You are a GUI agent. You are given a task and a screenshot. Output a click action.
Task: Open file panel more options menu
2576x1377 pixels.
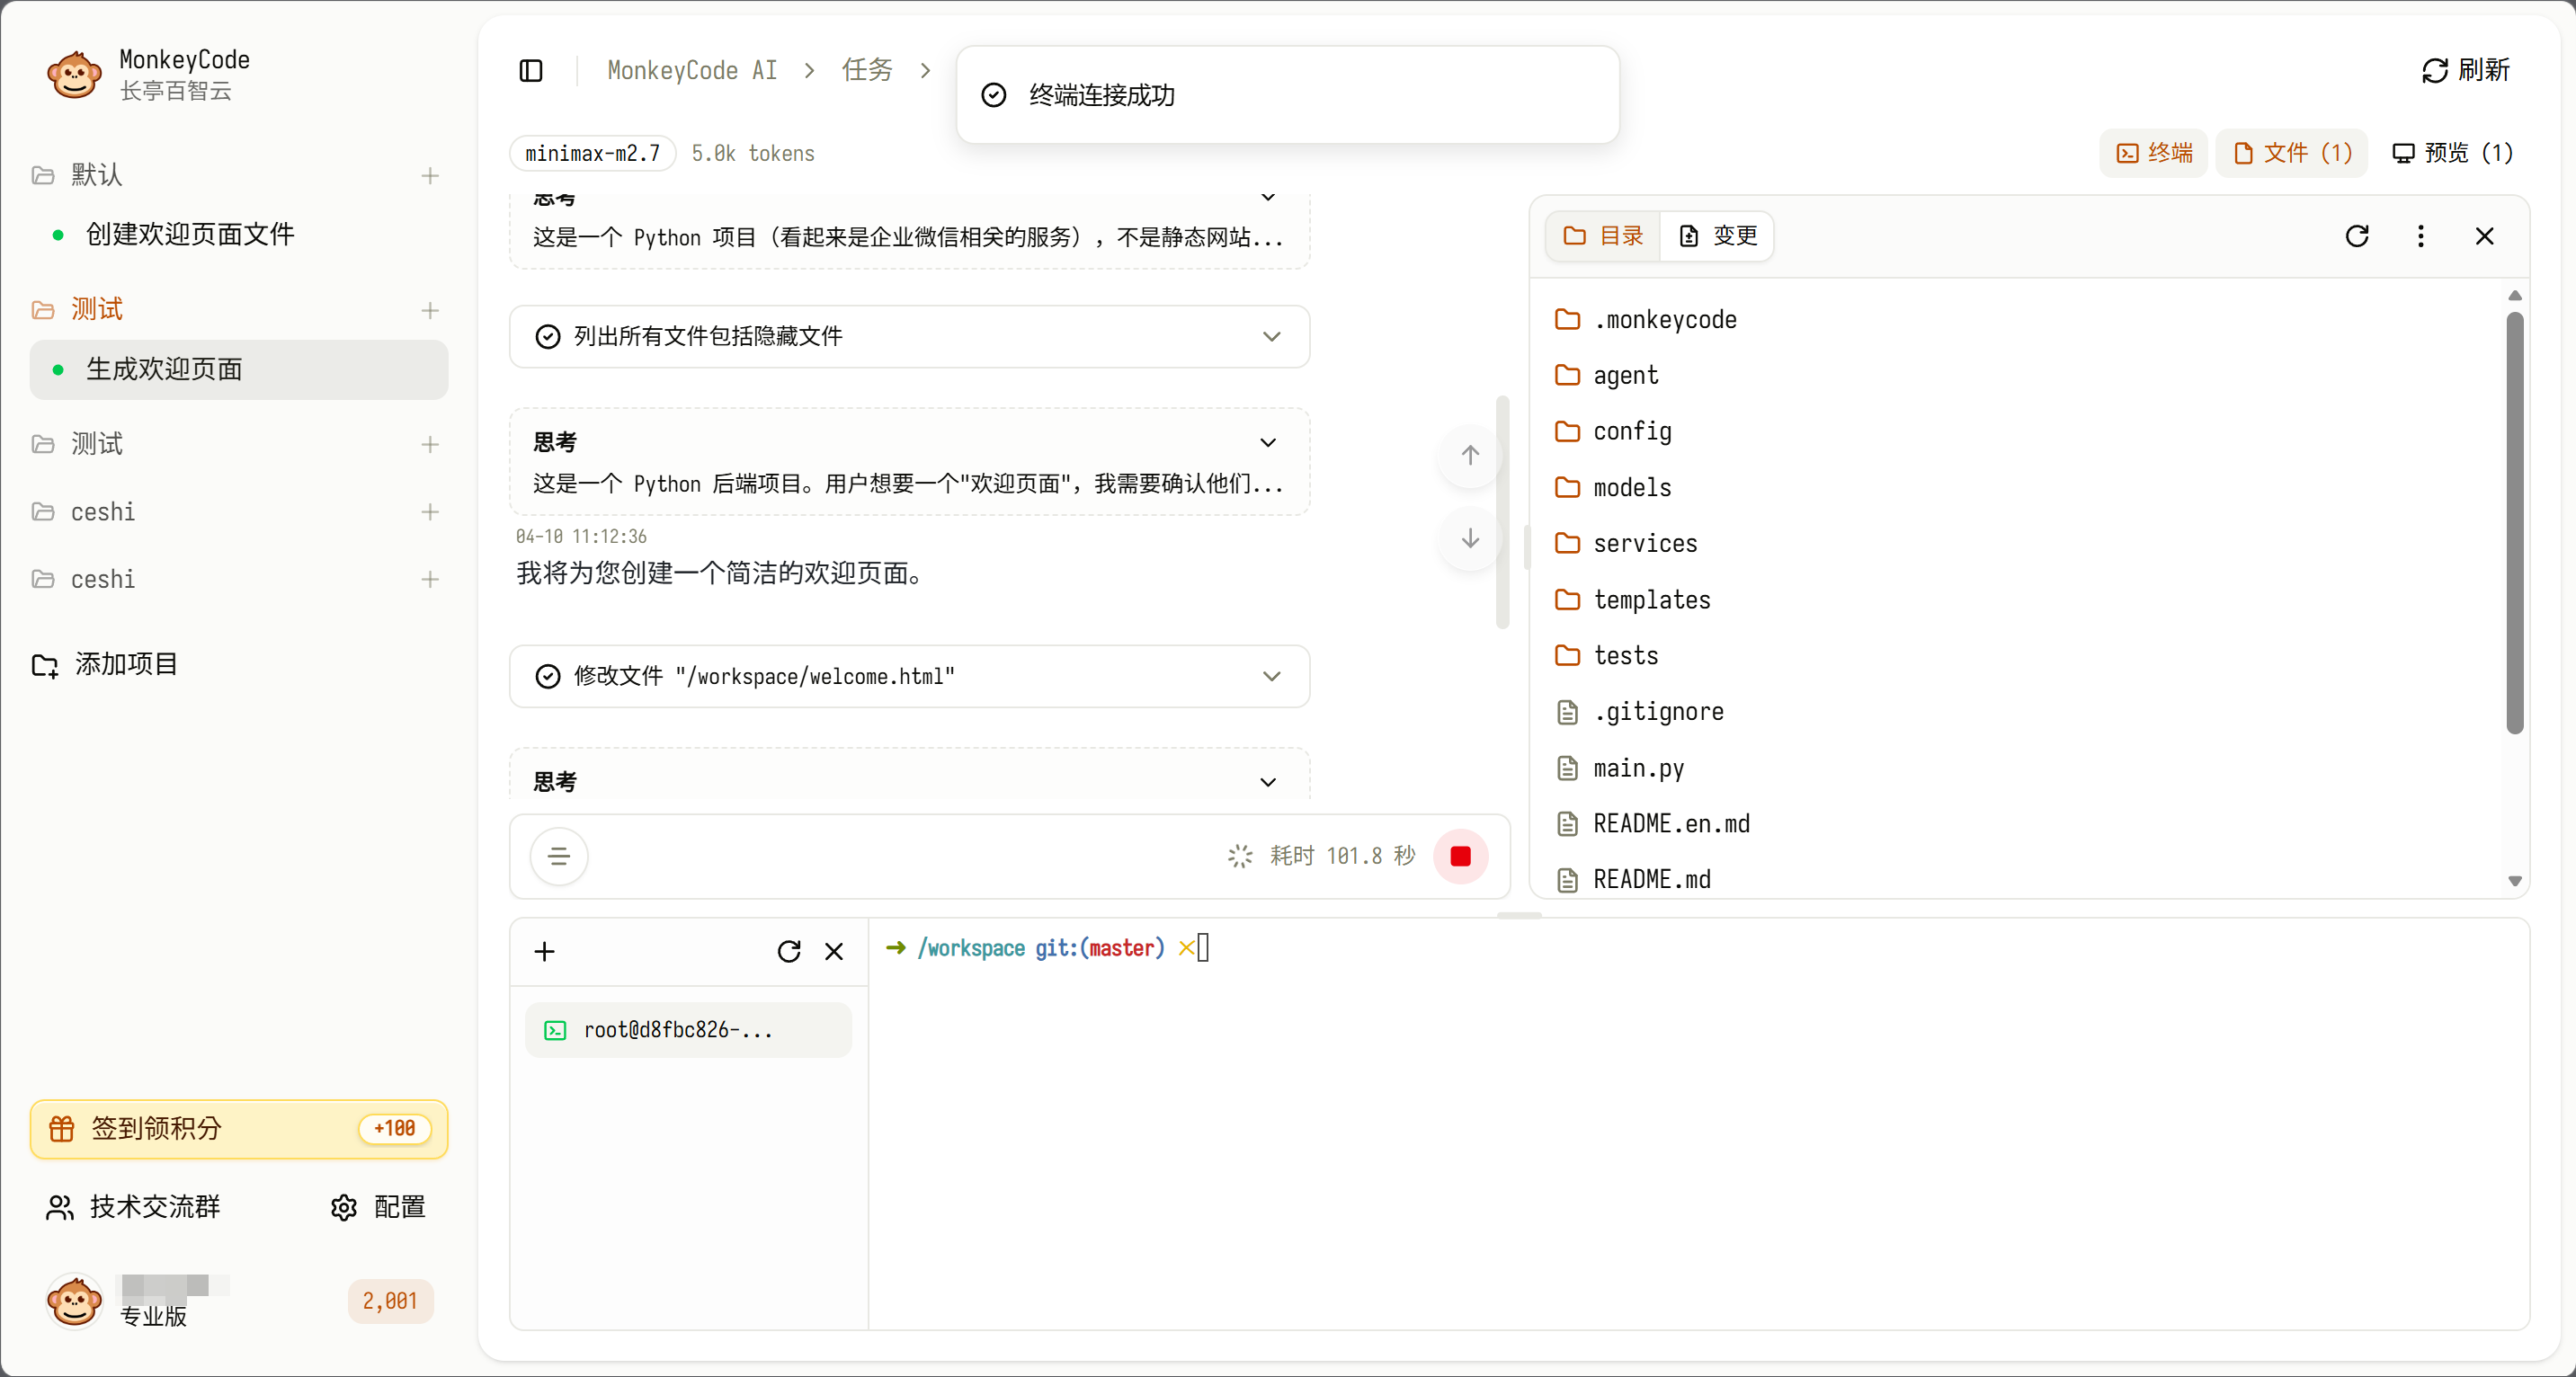[x=2420, y=236]
